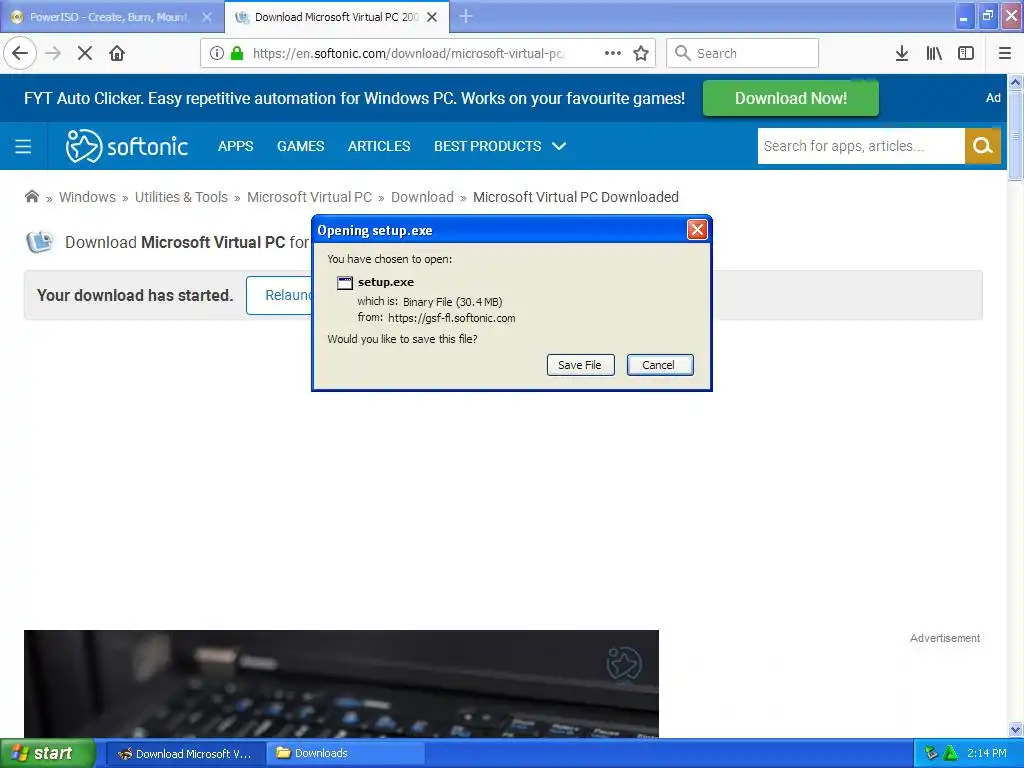Click the Relaunch download button
This screenshot has width=1024, height=768.
(x=280, y=295)
